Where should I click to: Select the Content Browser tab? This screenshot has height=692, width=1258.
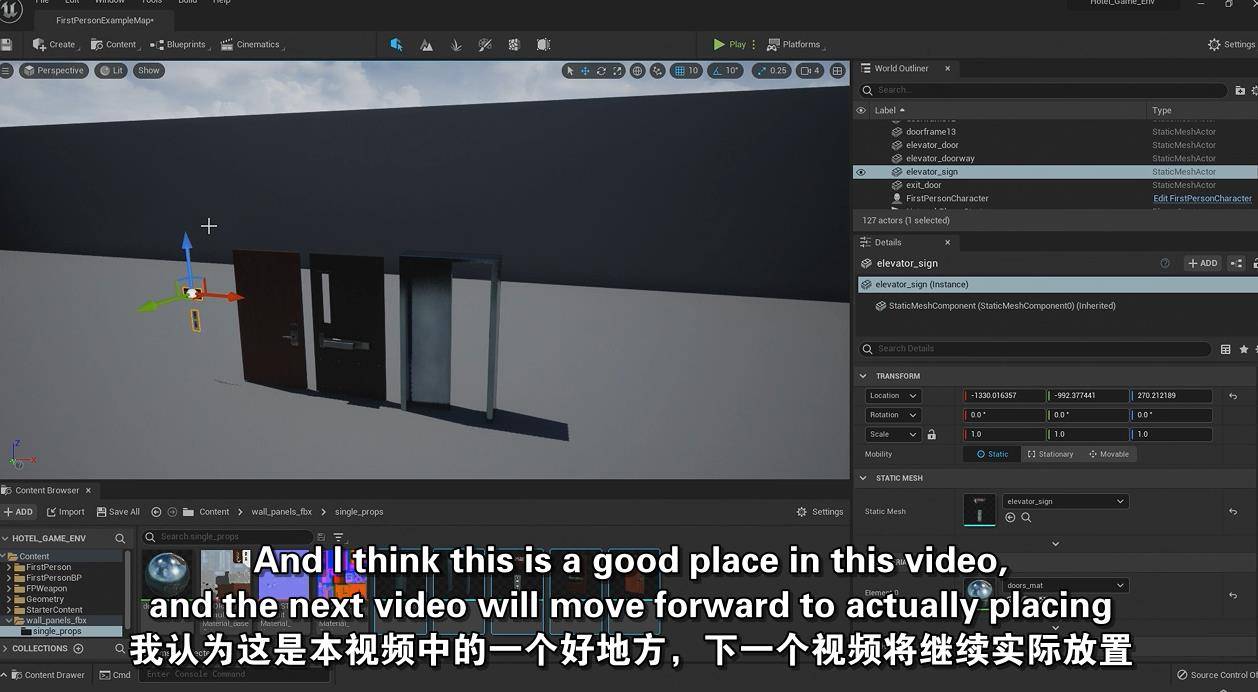pos(47,490)
